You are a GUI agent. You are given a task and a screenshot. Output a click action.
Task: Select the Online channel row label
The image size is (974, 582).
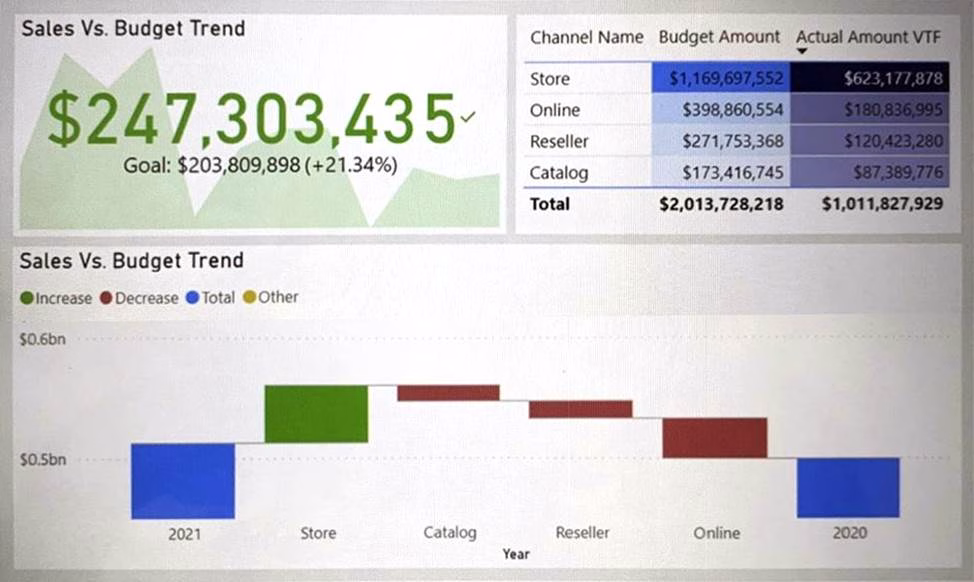tap(555, 110)
